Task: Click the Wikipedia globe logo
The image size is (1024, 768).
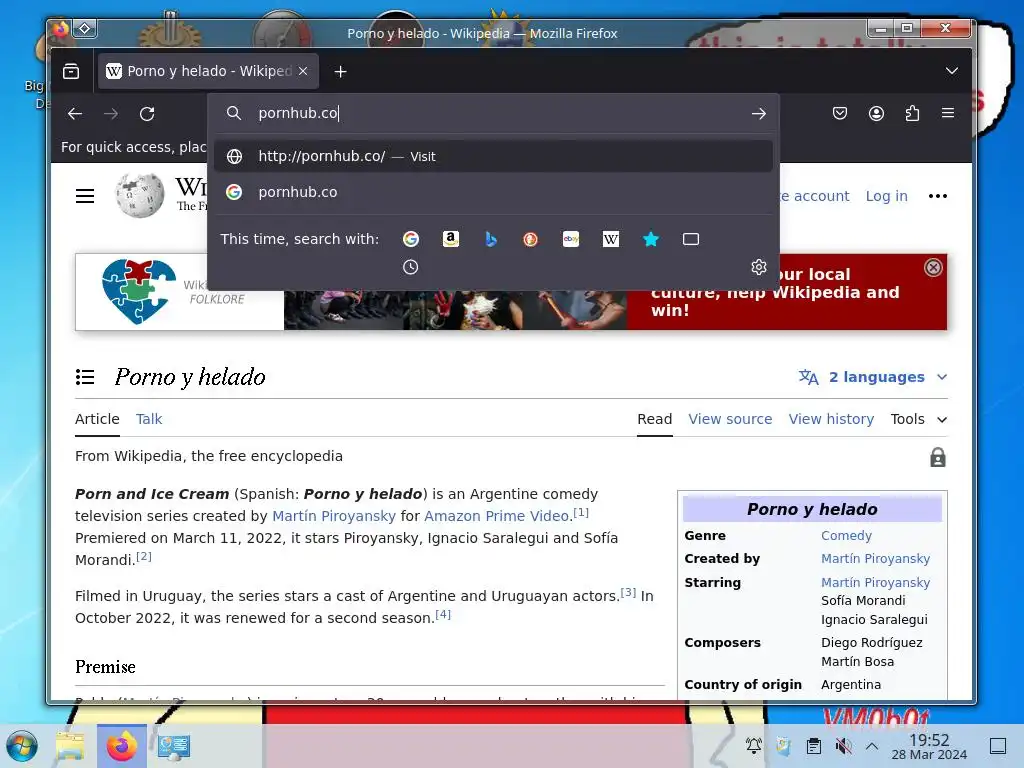Action: [140, 195]
